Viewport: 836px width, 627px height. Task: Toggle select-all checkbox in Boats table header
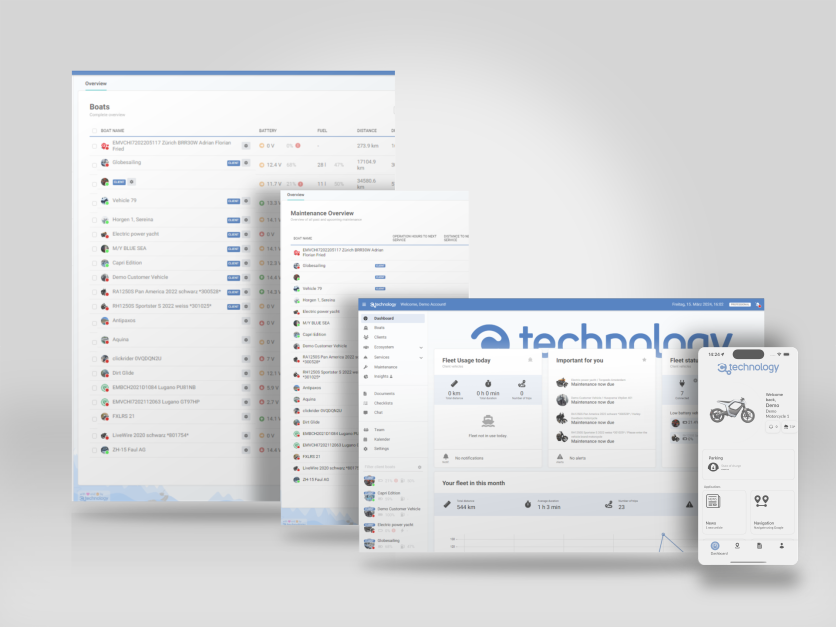[x=94, y=131]
